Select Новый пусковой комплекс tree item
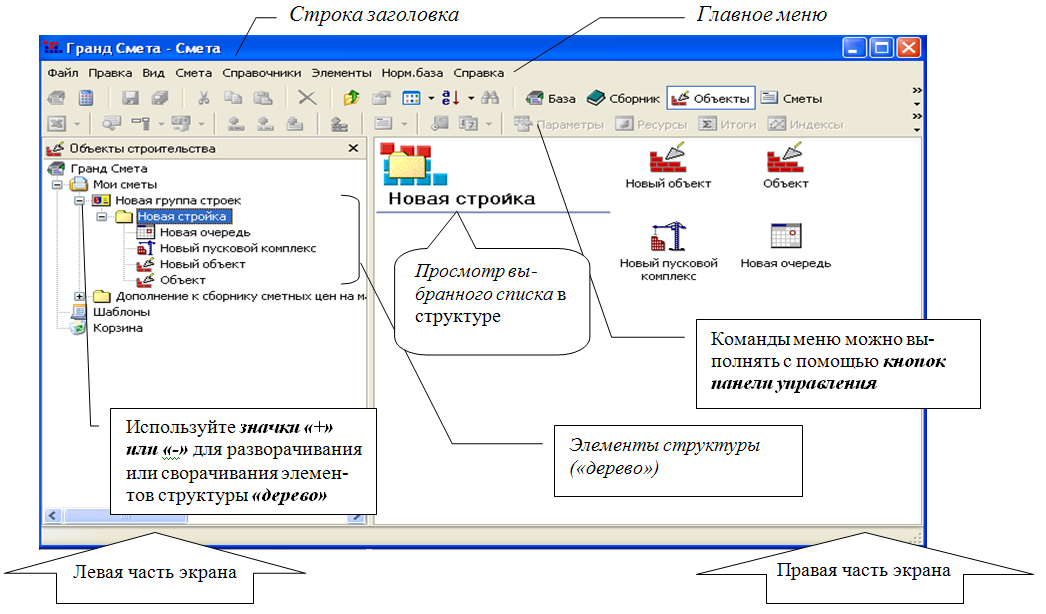The width and height of the screenshot is (1046, 614). 237,249
